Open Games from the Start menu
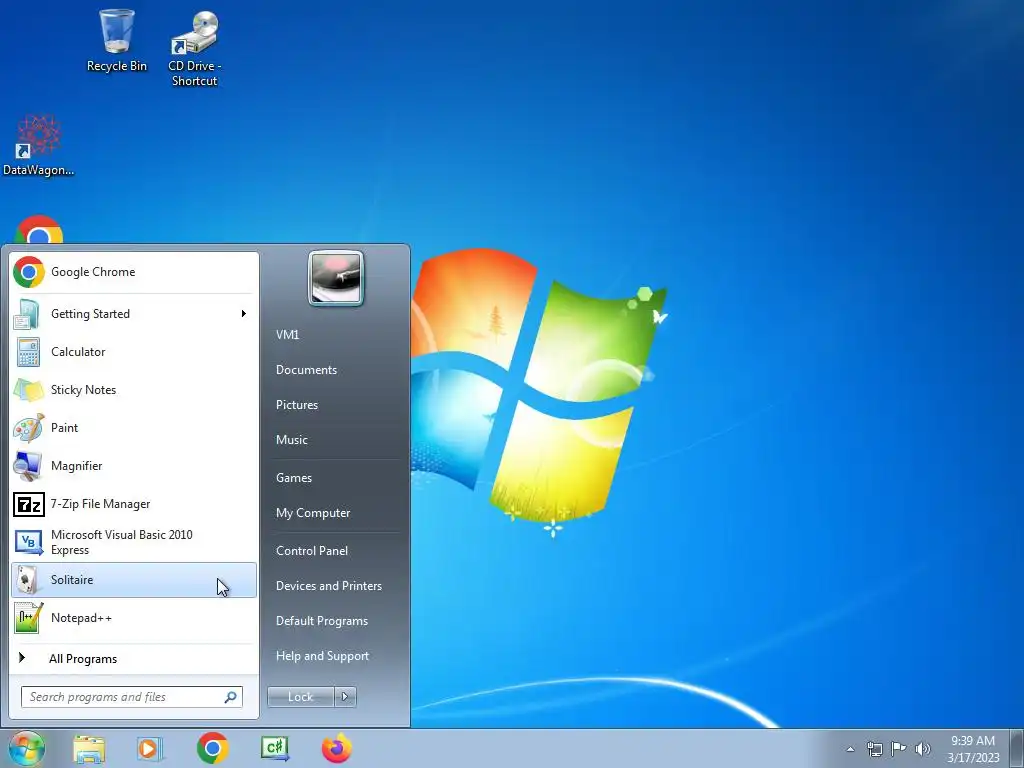The width and height of the screenshot is (1024, 768). click(x=294, y=478)
